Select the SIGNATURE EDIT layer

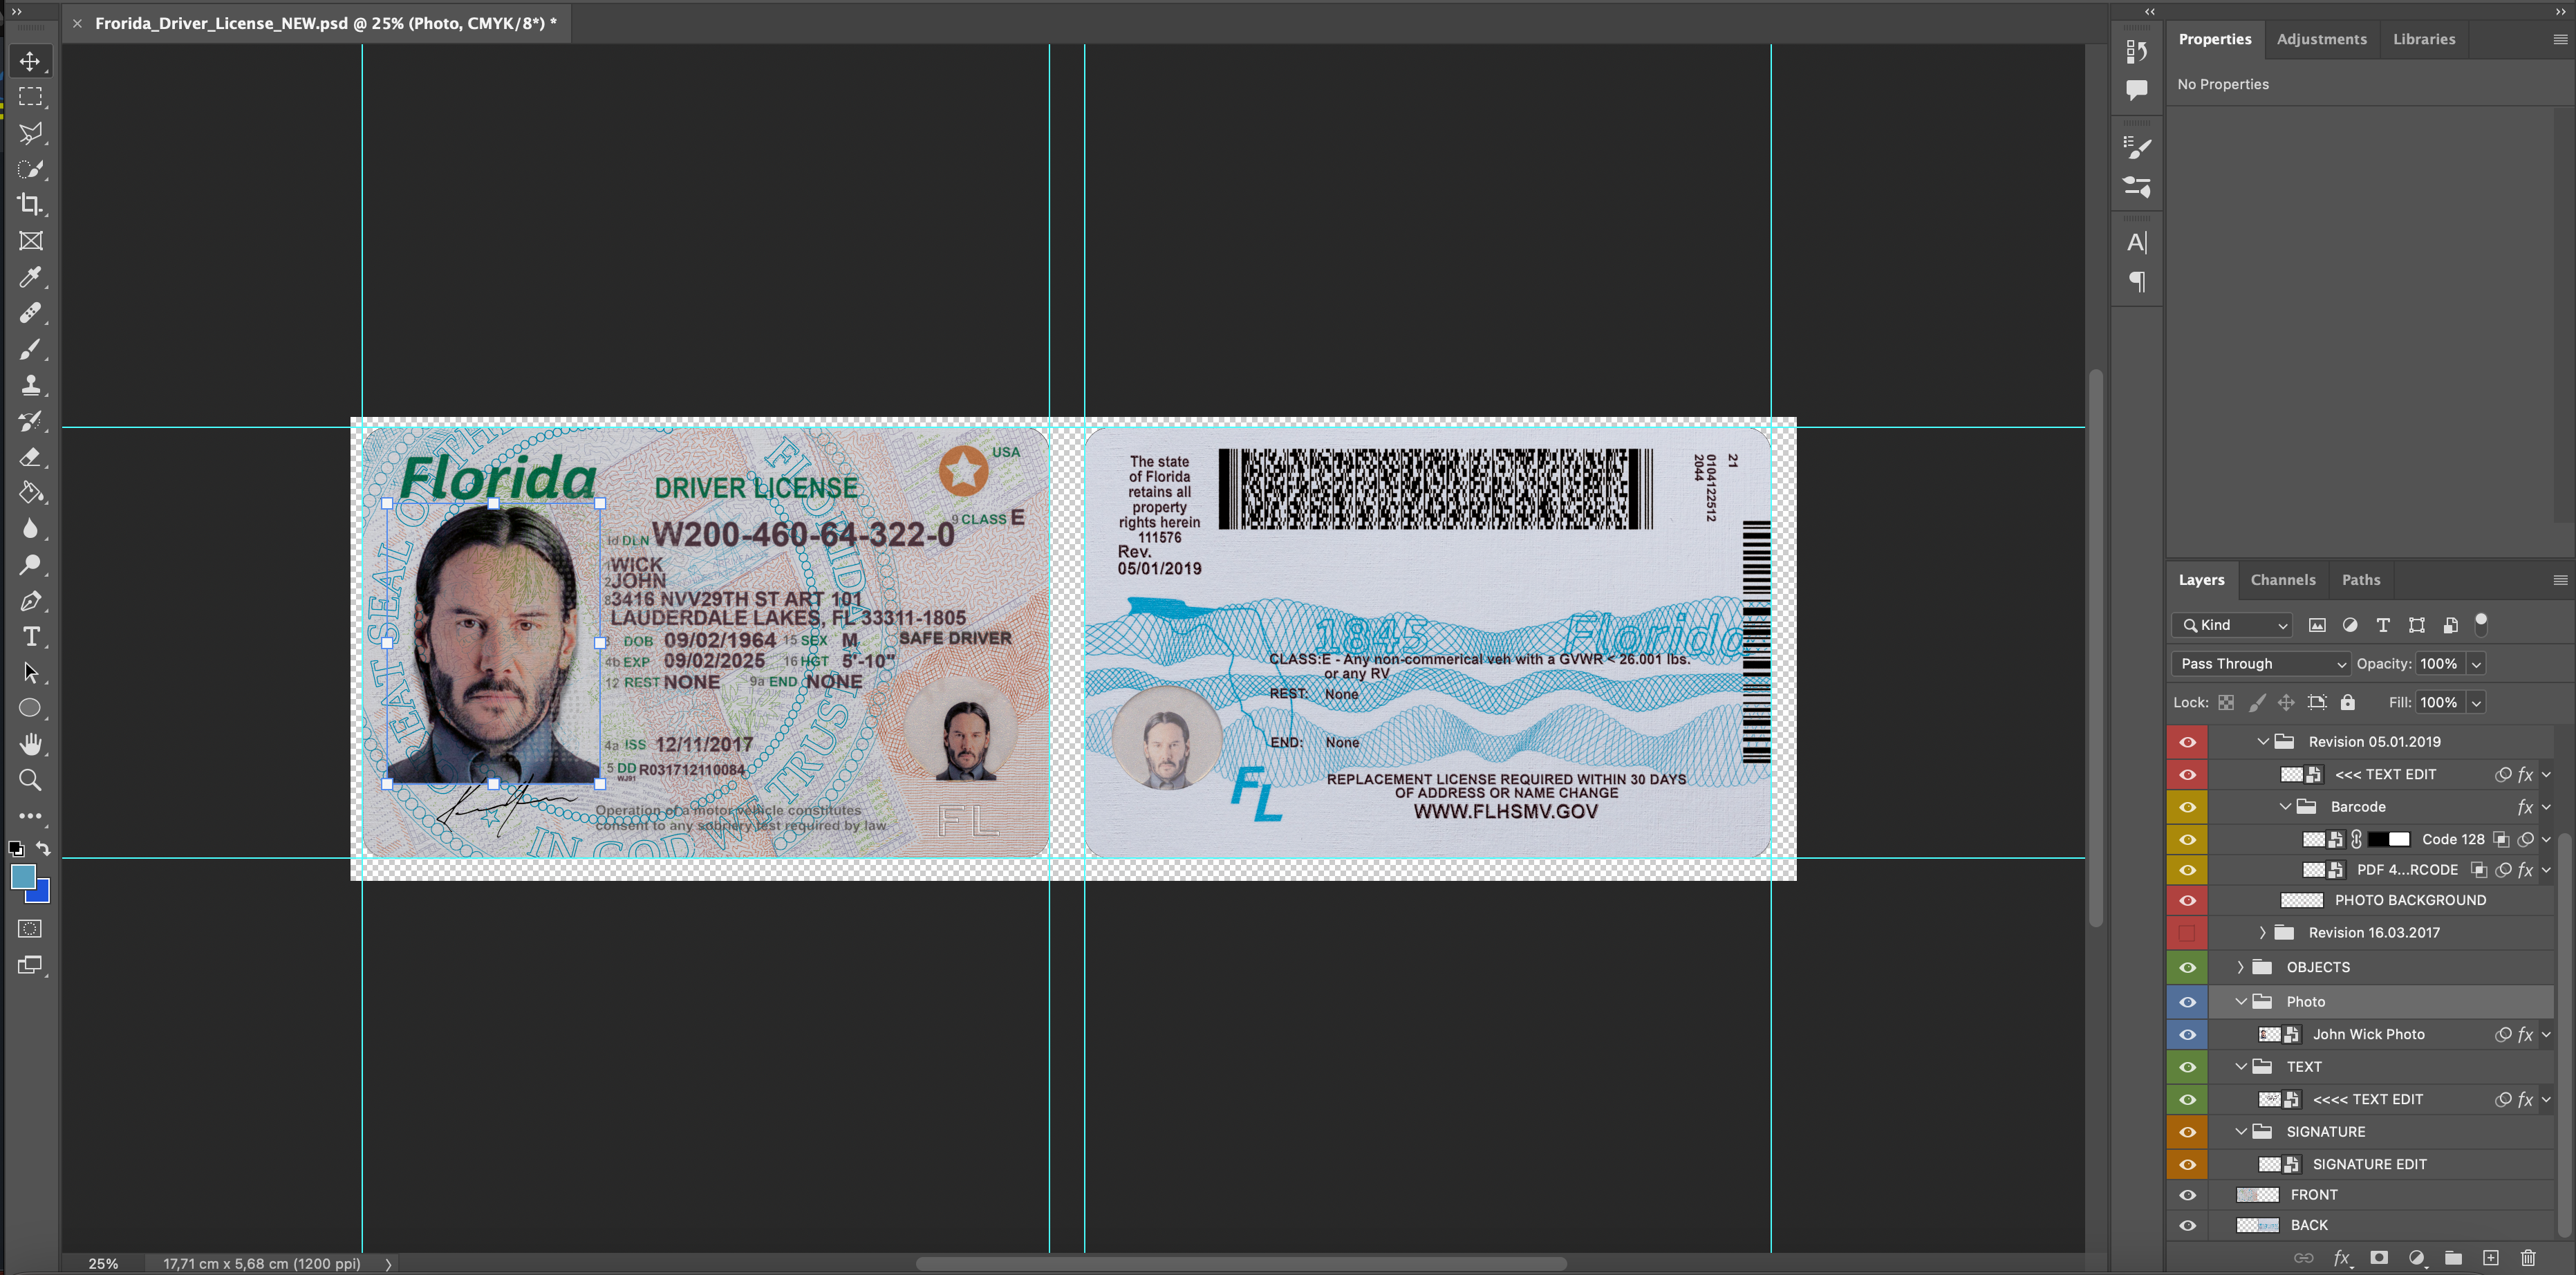(x=2369, y=1164)
